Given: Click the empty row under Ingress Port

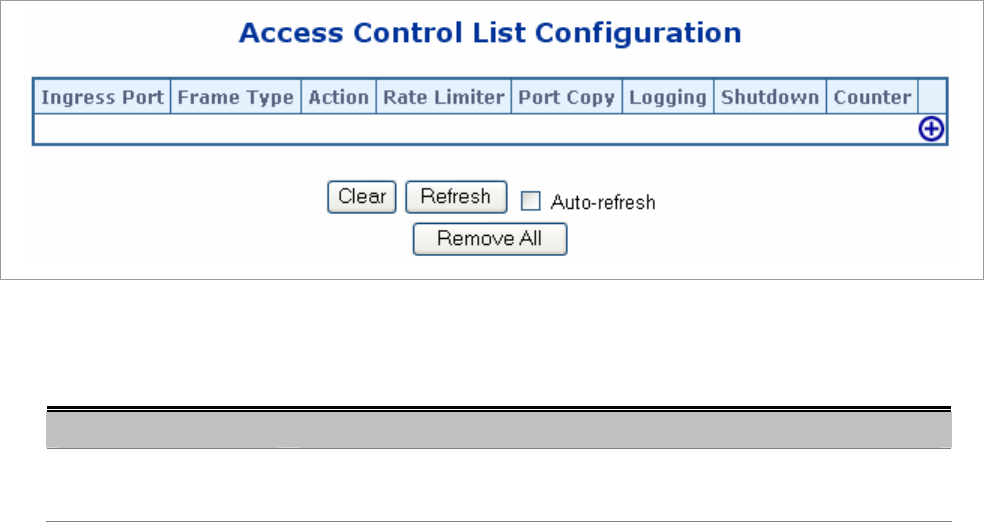Looking at the screenshot, I should pos(101,129).
